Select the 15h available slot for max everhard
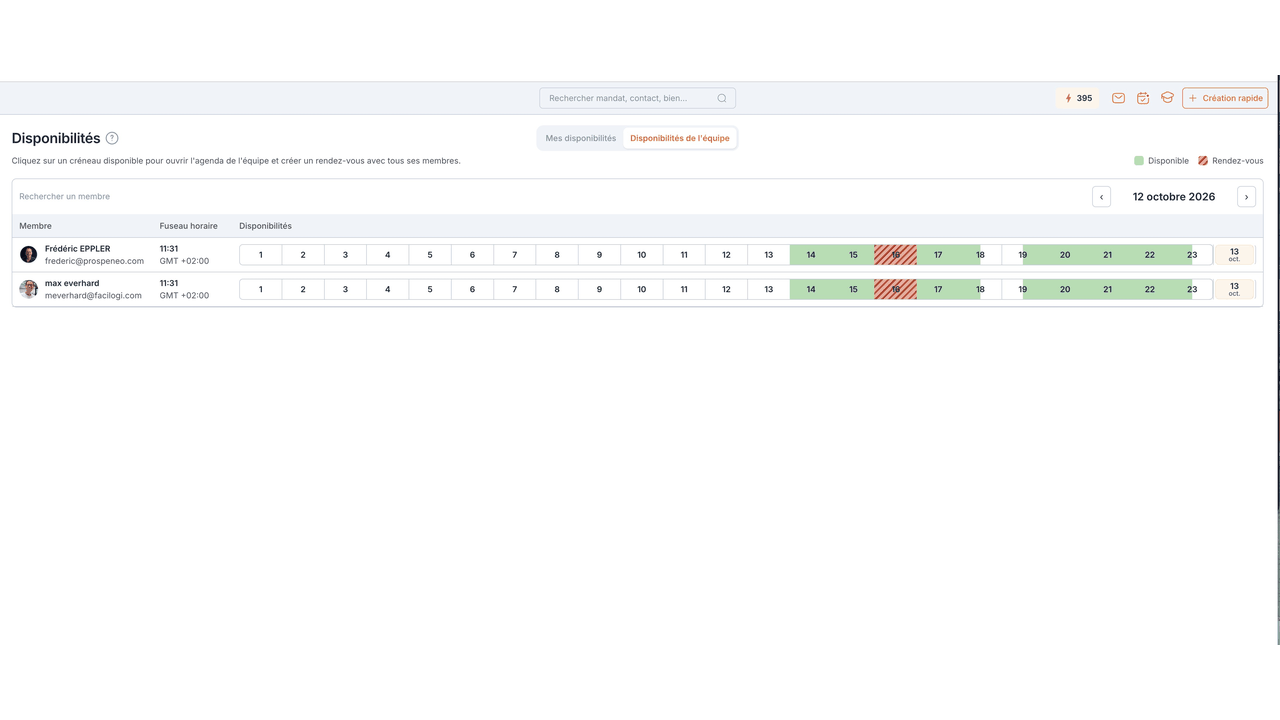Screen dimensions: 1280x720 pyautogui.click(x=853, y=290)
